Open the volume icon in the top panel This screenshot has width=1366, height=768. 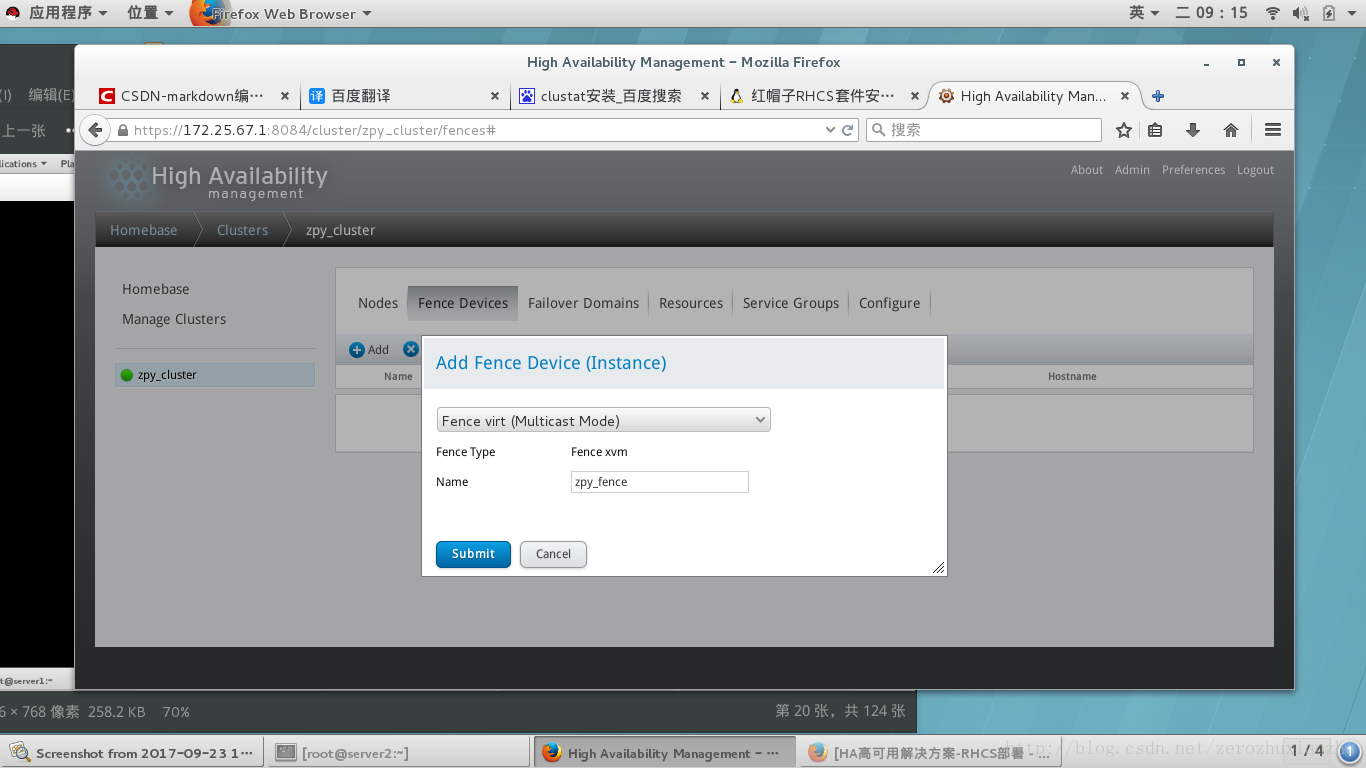click(x=1300, y=13)
